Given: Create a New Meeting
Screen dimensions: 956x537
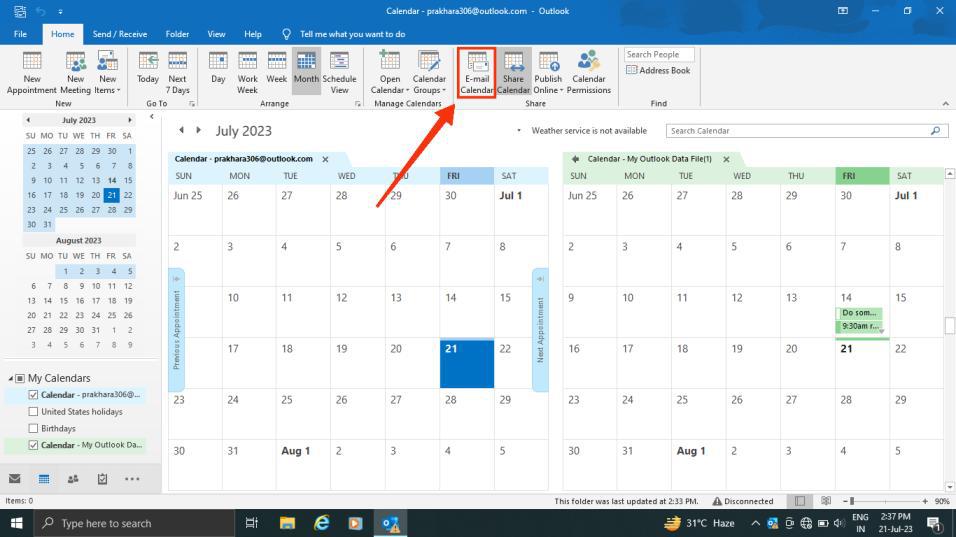Looking at the screenshot, I should tap(76, 73).
